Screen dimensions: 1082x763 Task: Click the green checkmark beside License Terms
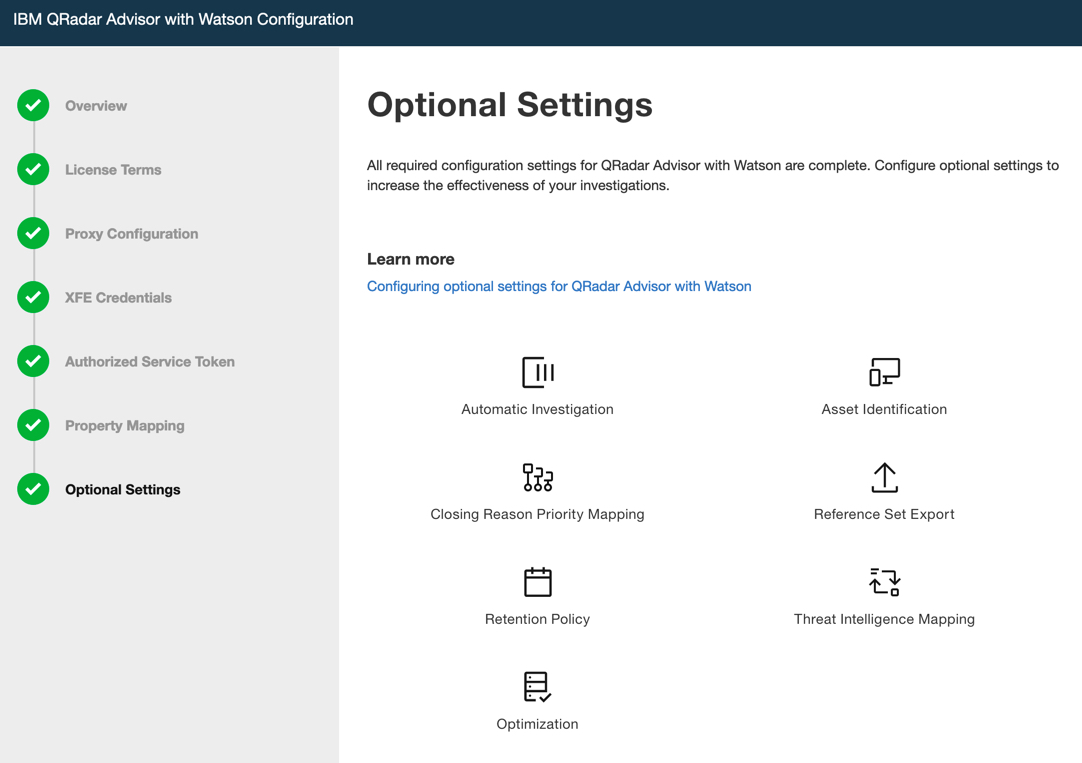tap(33, 170)
